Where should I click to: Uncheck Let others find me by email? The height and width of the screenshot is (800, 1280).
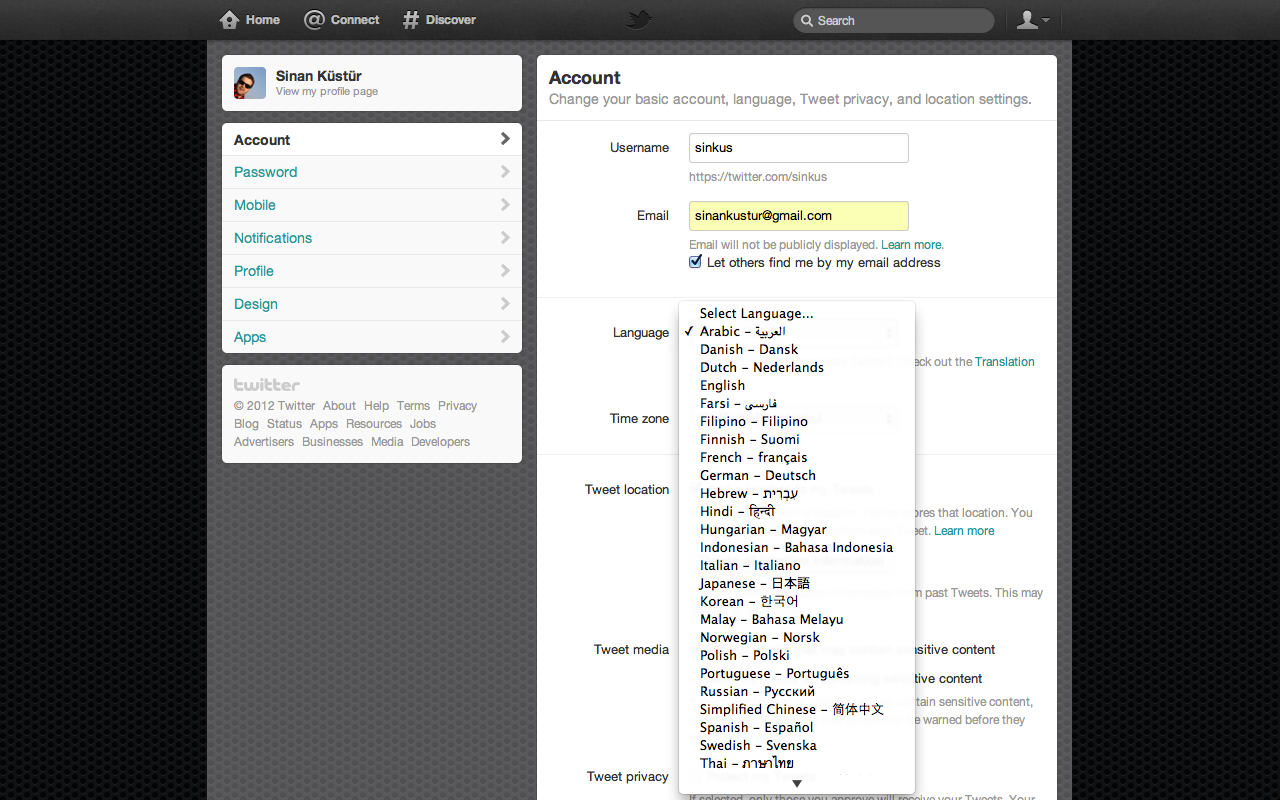point(696,262)
